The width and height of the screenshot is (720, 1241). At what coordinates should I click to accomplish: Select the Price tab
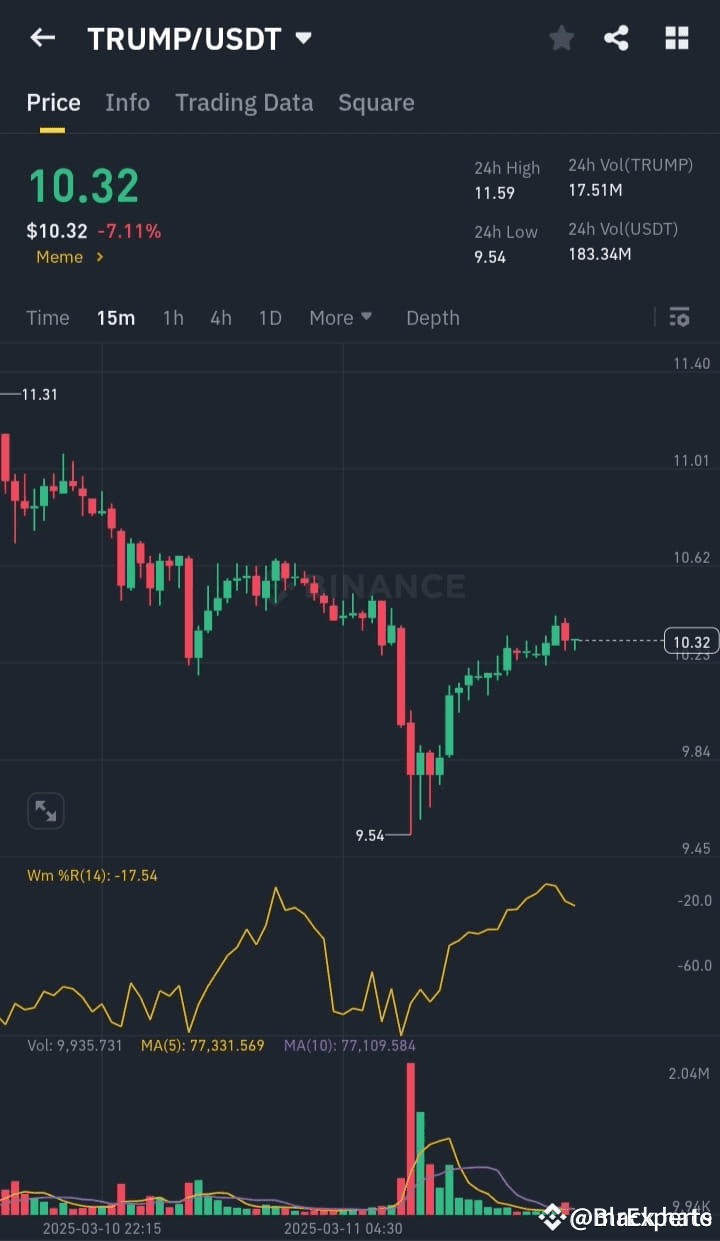[x=53, y=102]
